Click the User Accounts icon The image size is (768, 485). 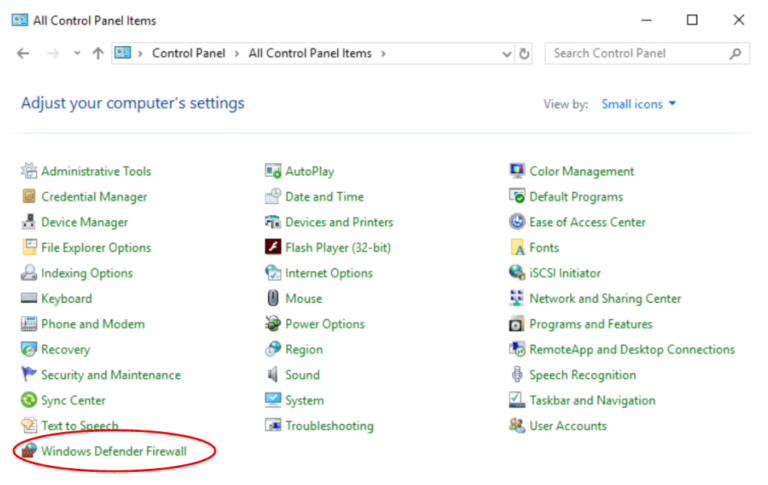click(x=517, y=425)
